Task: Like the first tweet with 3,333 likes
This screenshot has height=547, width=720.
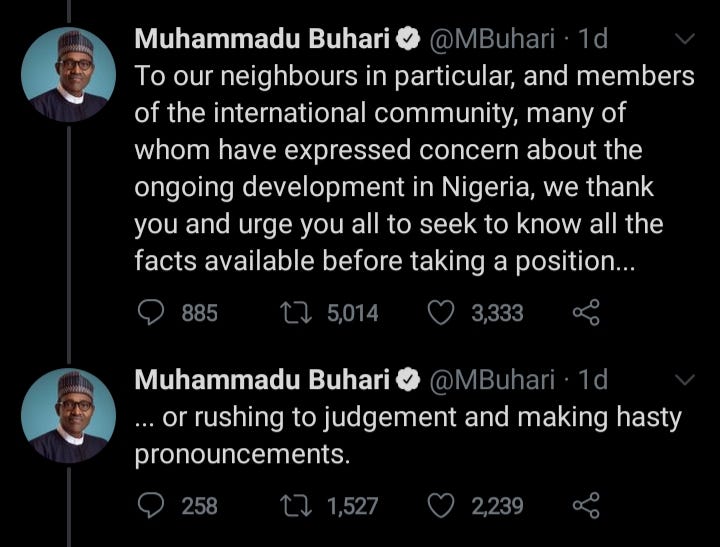Action: click(x=441, y=314)
